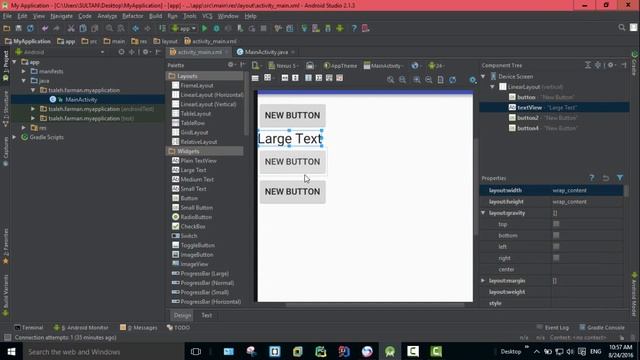Click the layout:width wrap_content value field
640x360 pixels.
pyautogui.click(x=587, y=191)
